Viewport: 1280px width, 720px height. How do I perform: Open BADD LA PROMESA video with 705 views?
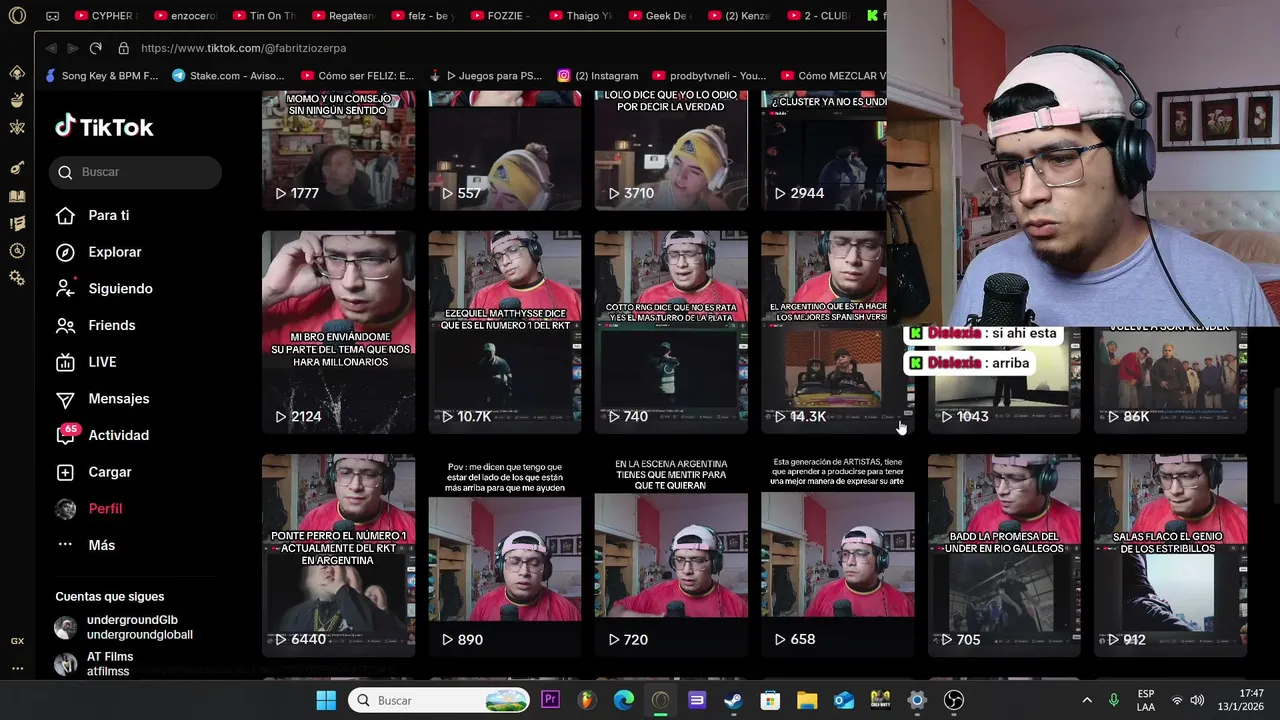[x=1004, y=555]
